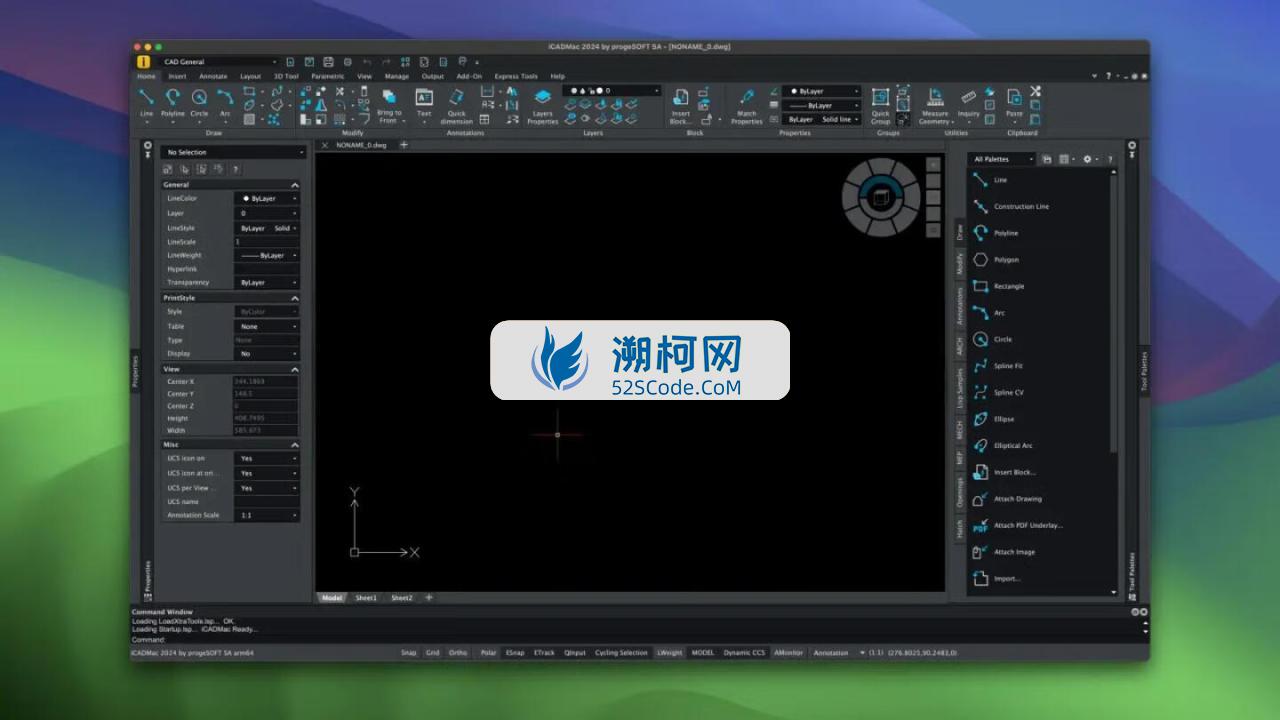Click the Quick dimension tool
Image resolution: width=1280 pixels, height=720 pixels.
click(457, 105)
